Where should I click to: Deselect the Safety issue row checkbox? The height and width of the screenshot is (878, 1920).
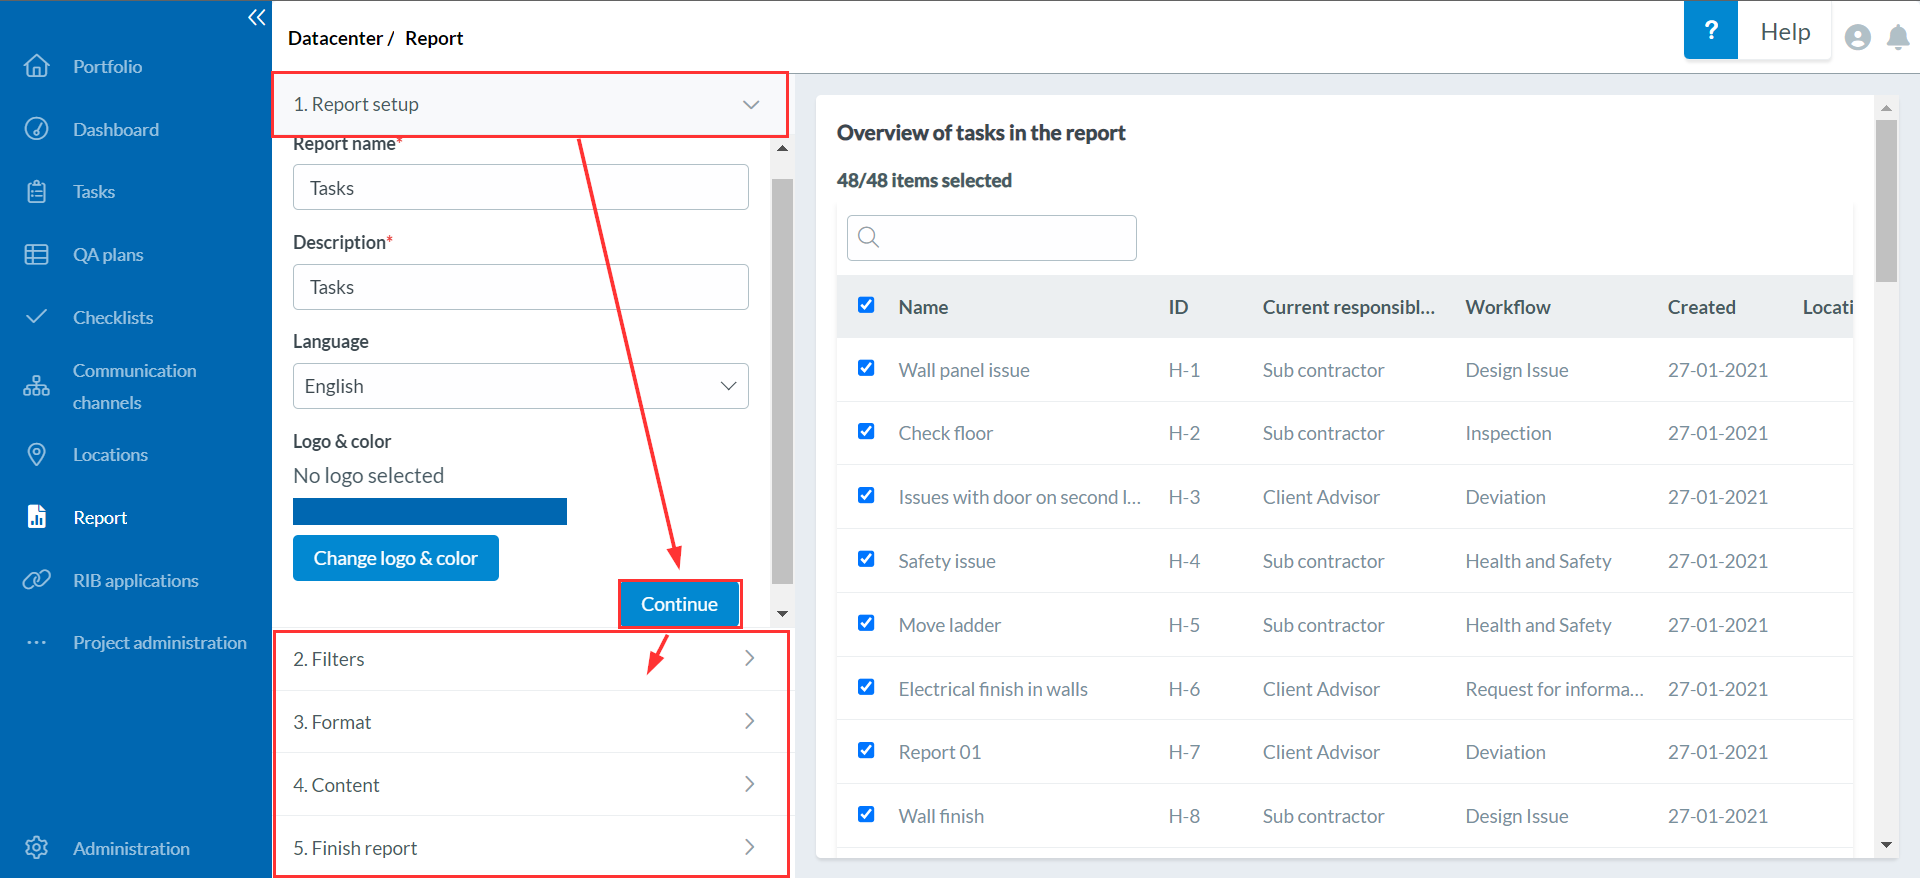point(866,560)
